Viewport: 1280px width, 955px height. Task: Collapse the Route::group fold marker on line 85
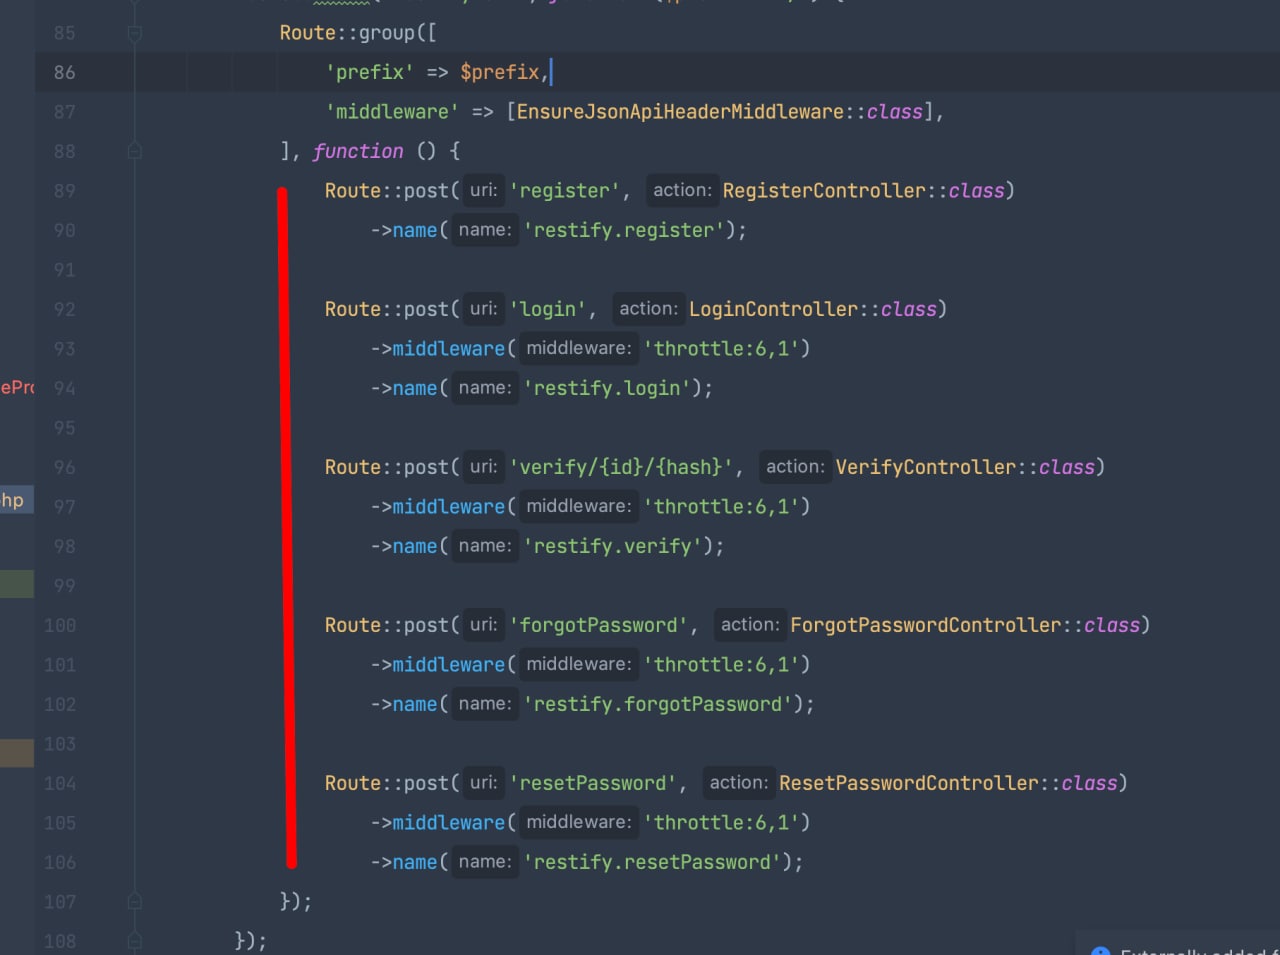pos(135,33)
